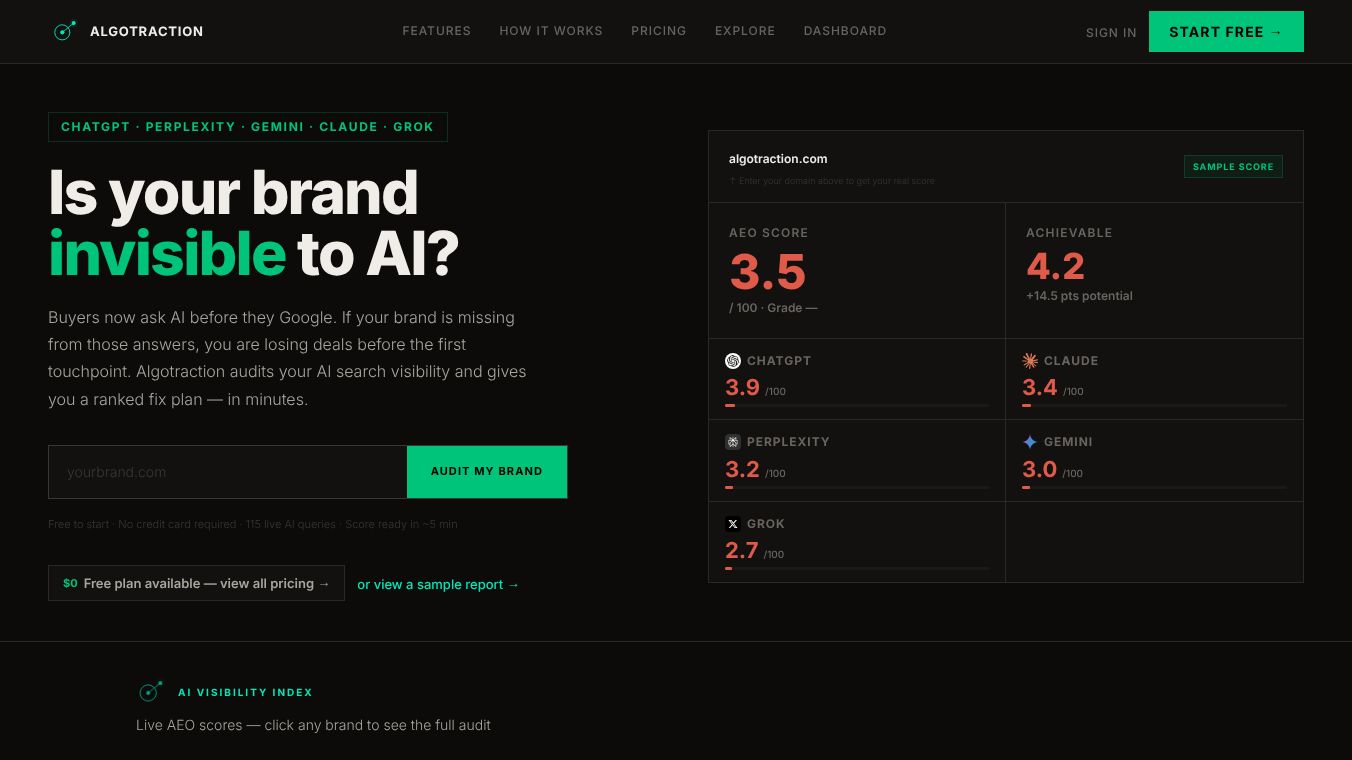This screenshot has height=760, width=1352.
Task: Click the AEO Score 3.5 value
Action: (768, 271)
